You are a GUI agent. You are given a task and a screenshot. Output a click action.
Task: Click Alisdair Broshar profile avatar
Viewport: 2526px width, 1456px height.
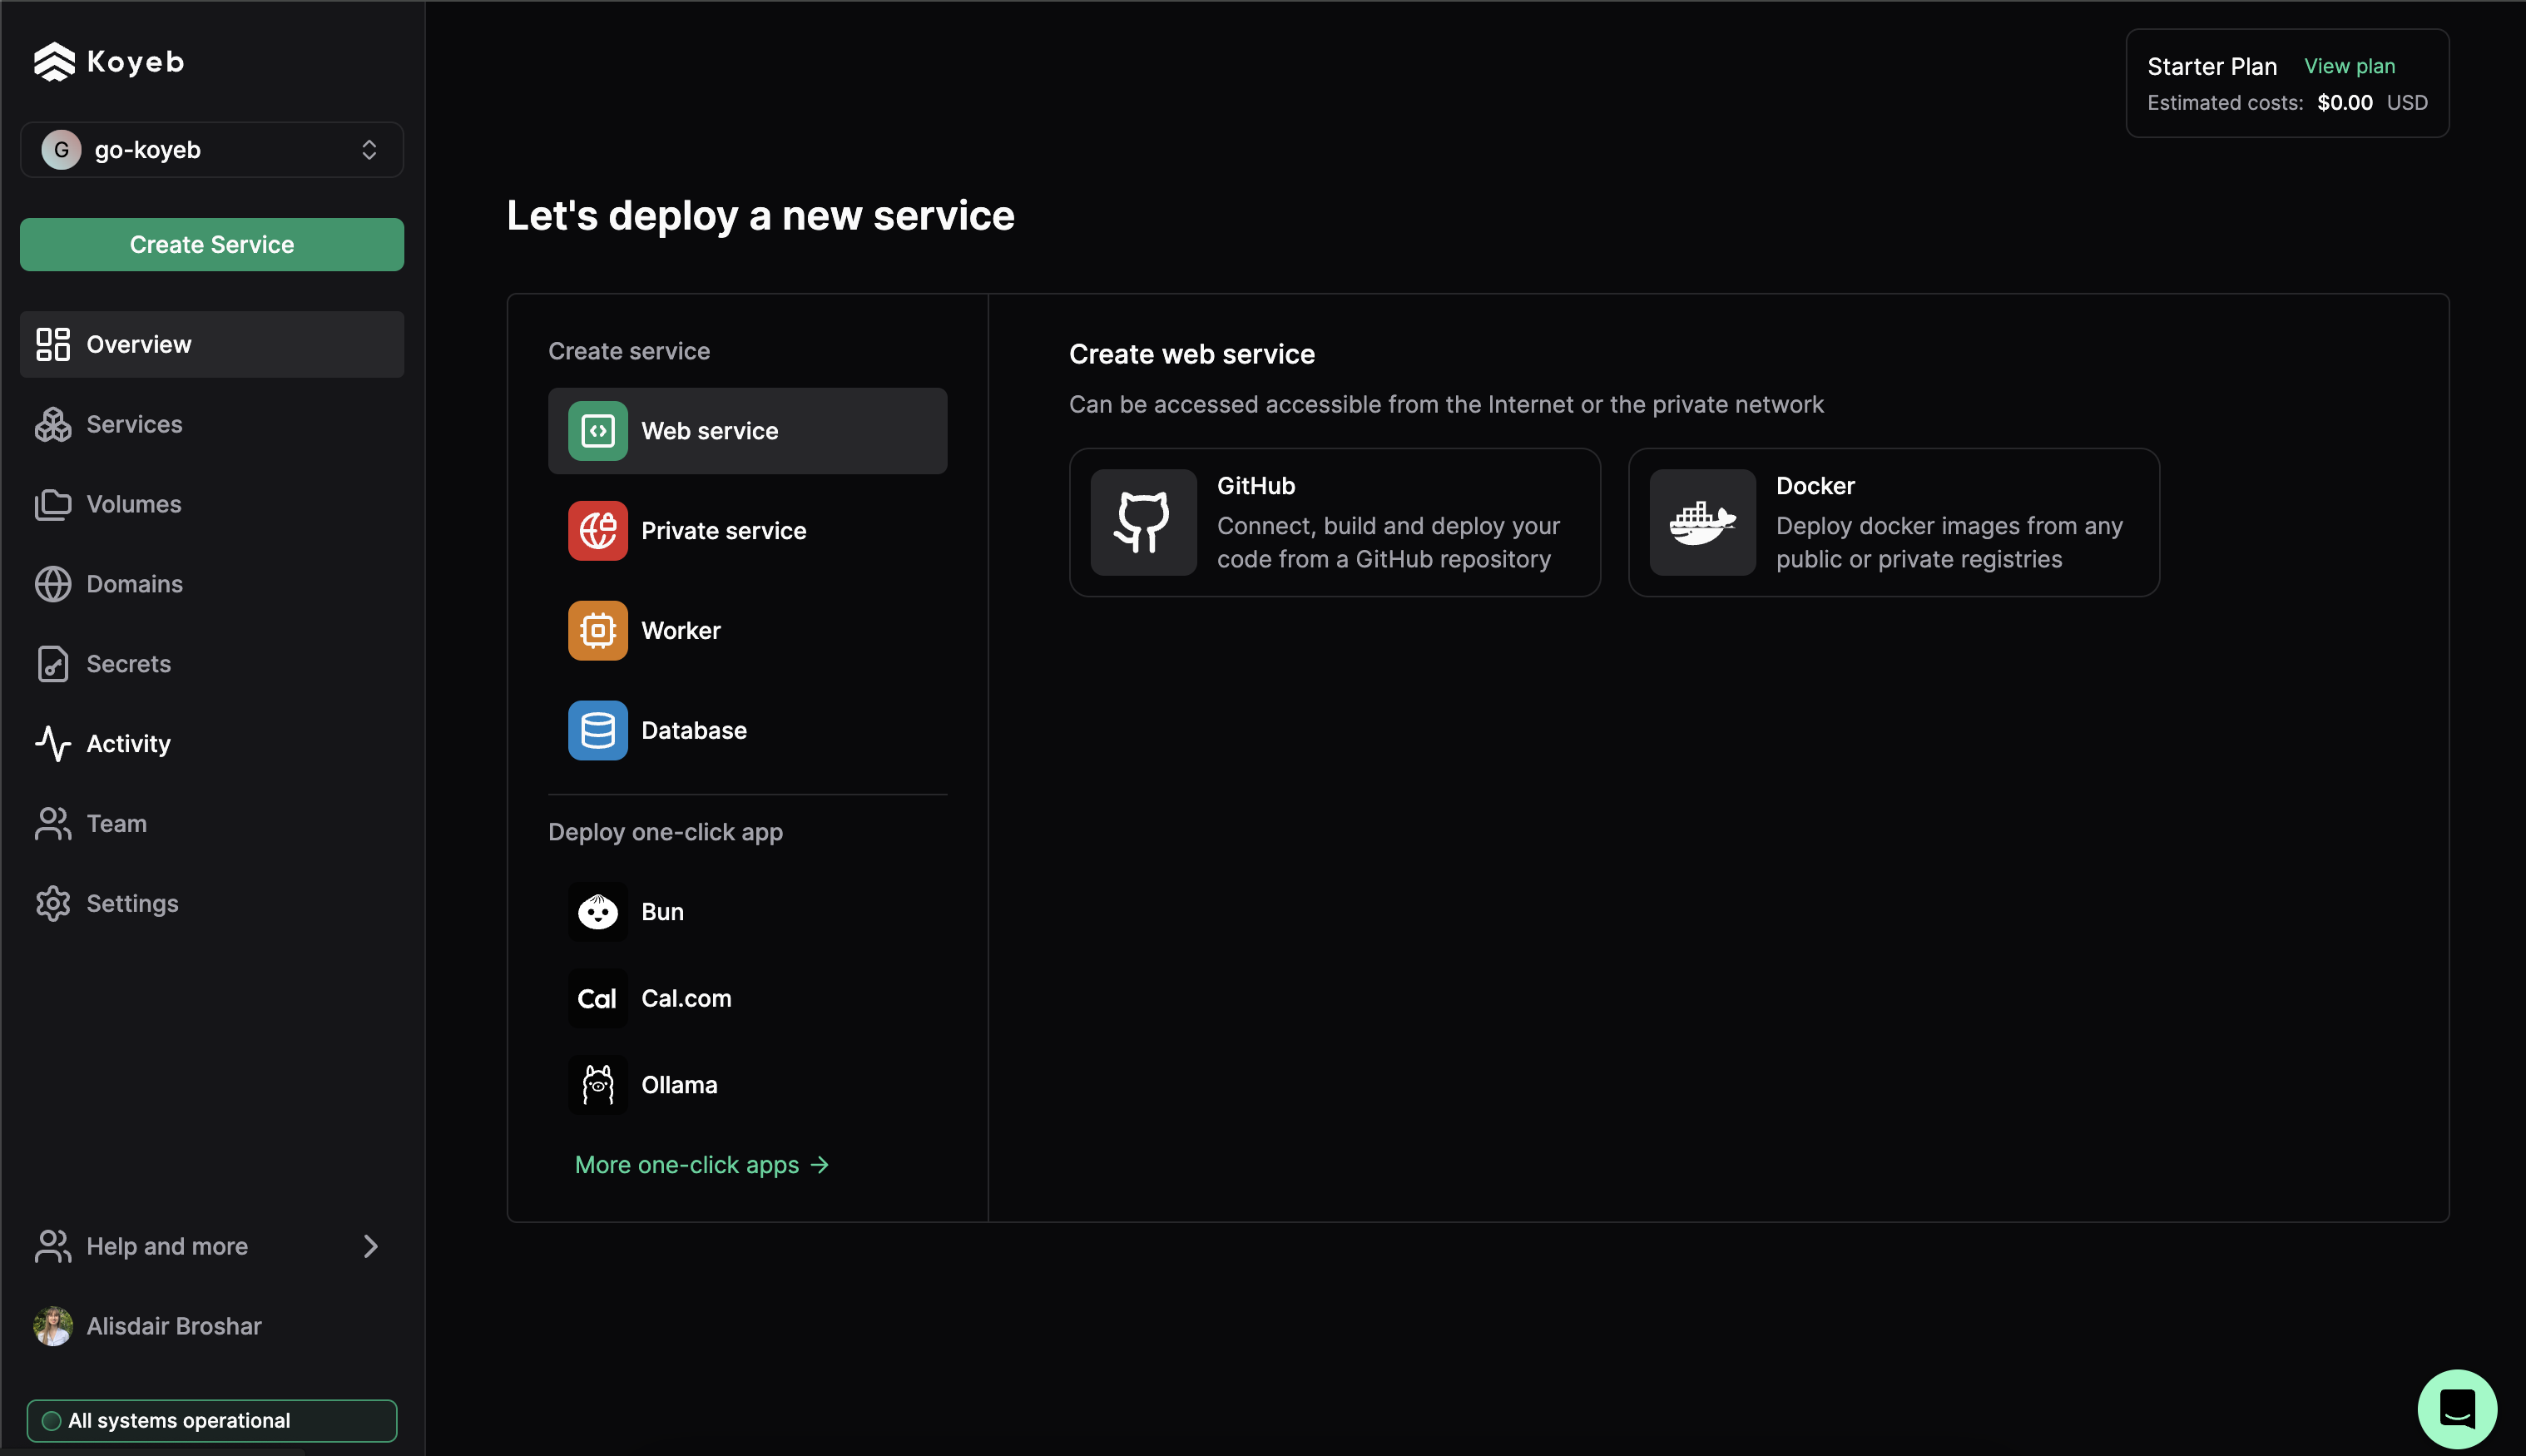[53, 1326]
